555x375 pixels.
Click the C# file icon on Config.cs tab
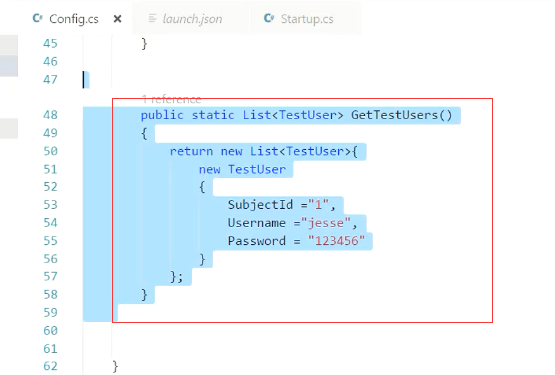pyautogui.click(x=38, y=18)
